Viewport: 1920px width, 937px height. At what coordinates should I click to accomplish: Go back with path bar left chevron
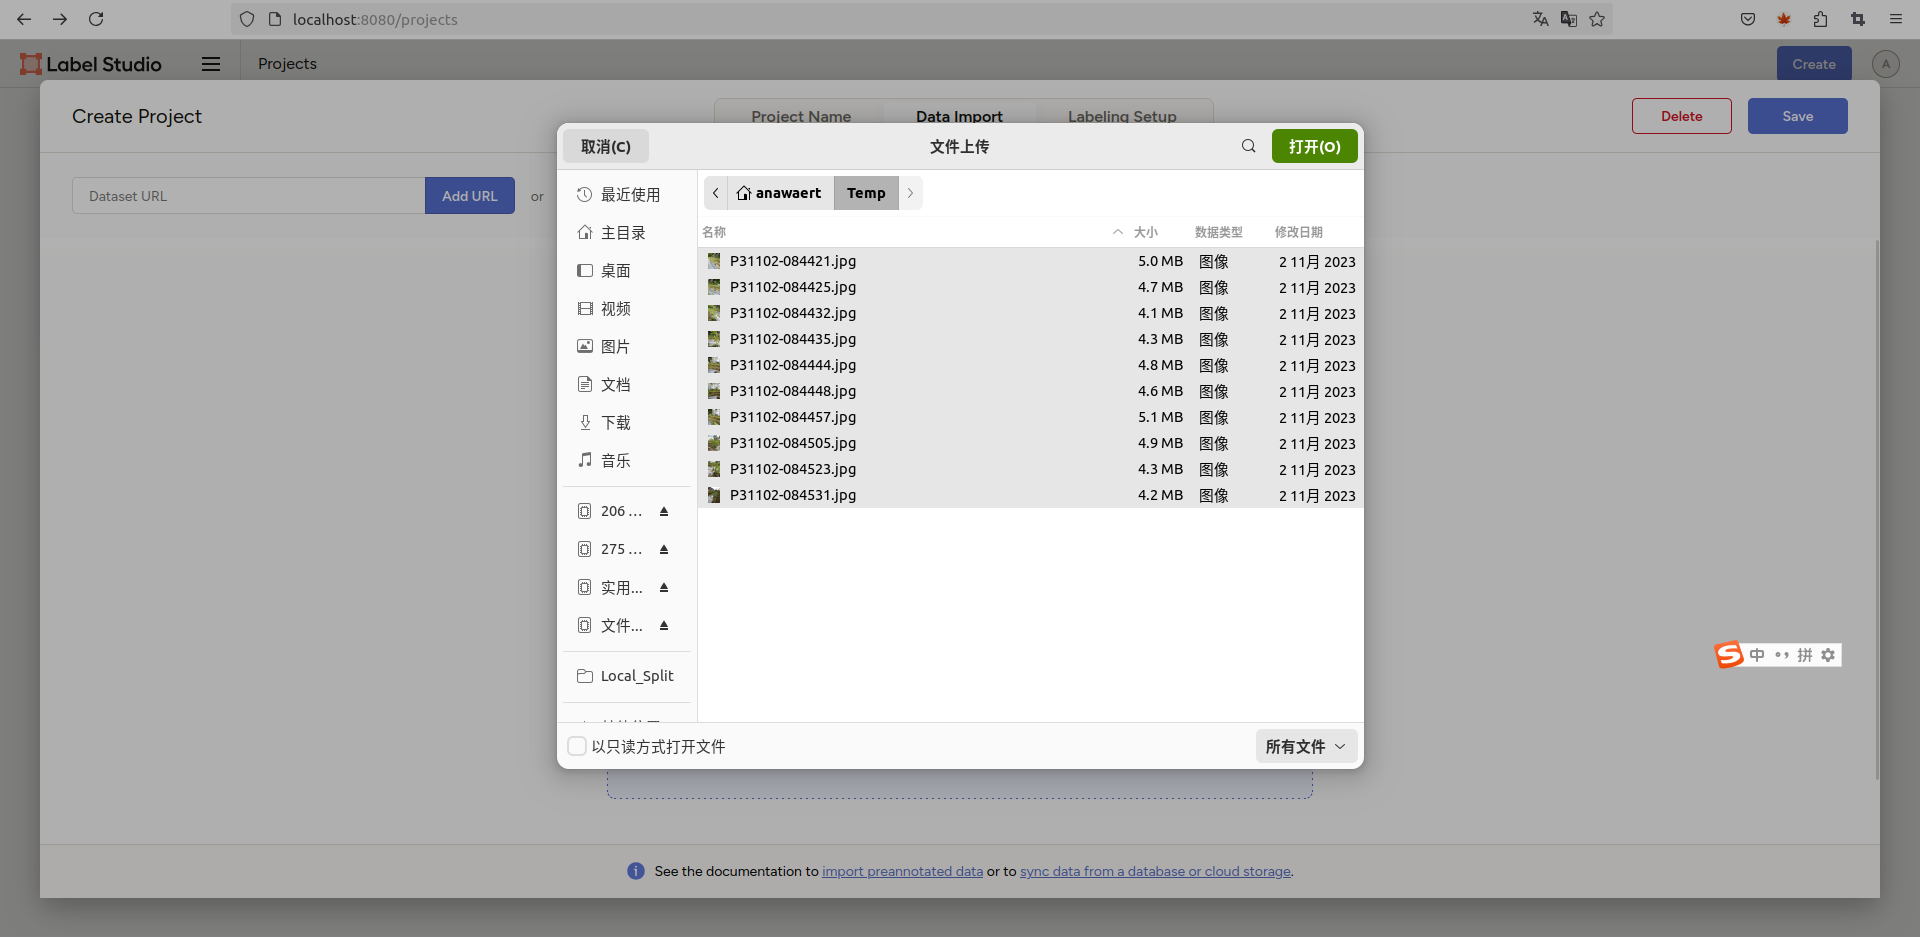tap(716, 193)
